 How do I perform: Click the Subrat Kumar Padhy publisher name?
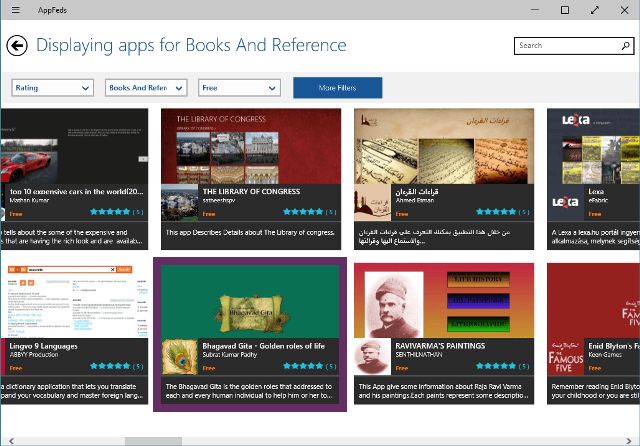[x=230, y=355]
